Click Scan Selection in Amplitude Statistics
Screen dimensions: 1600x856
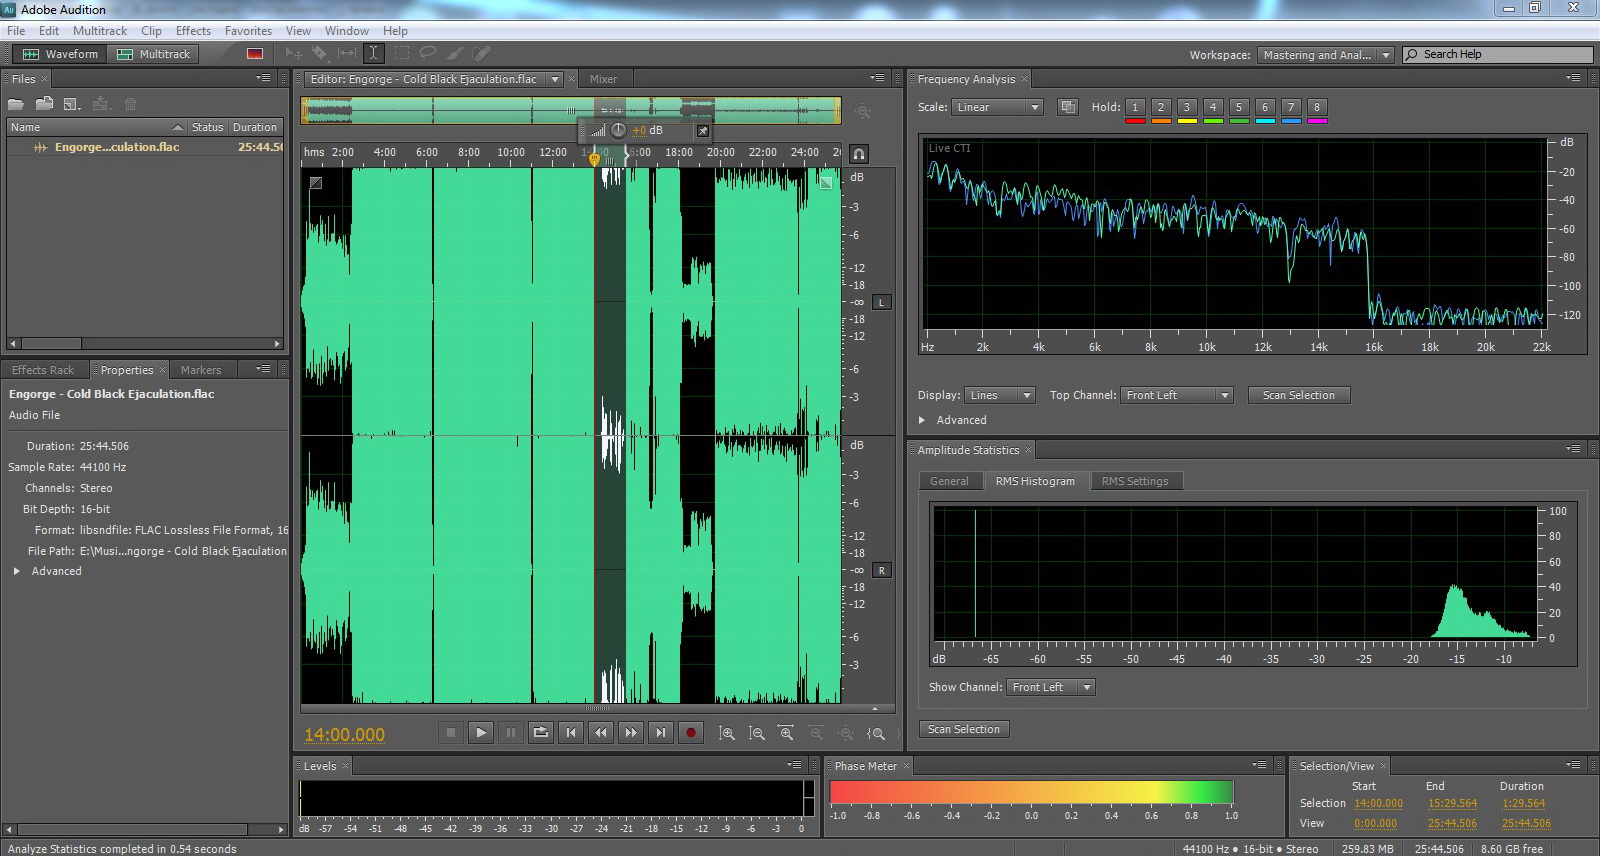click(x=963, y=729)
